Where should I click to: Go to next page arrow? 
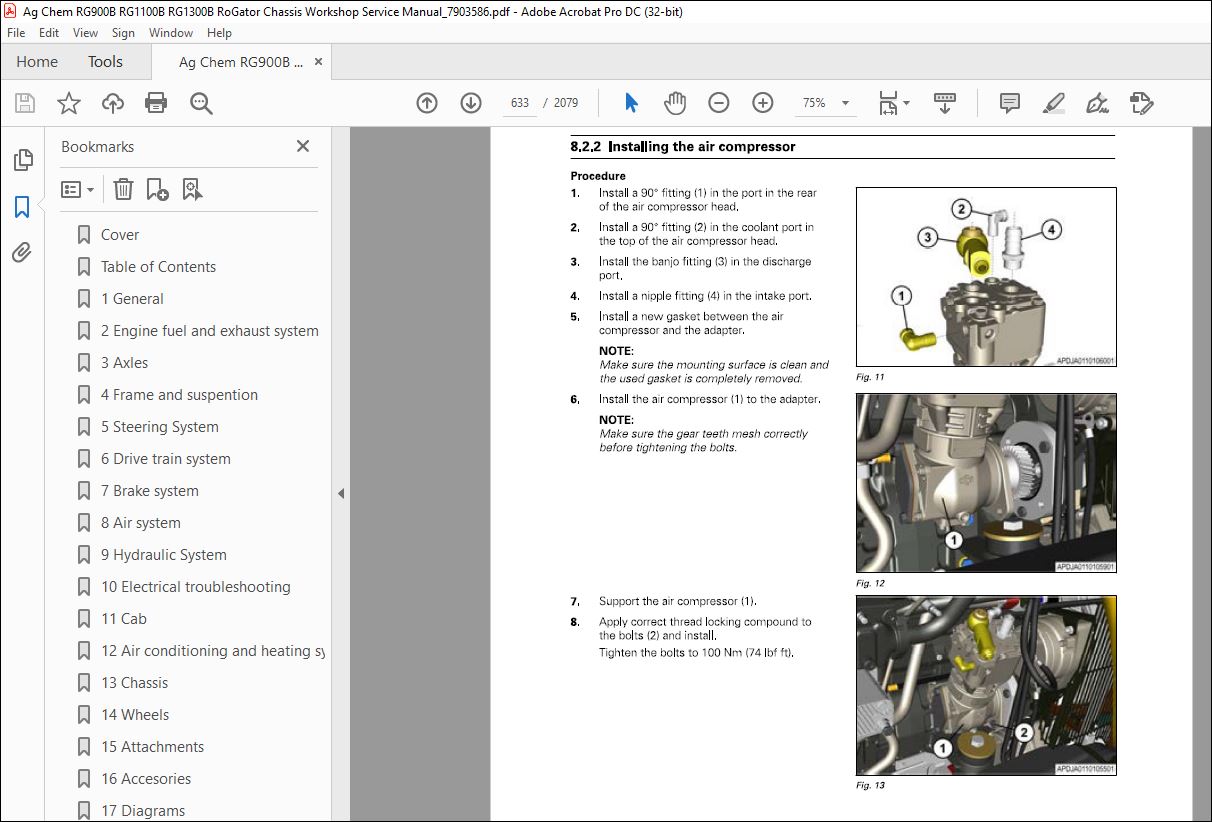tap(471, 103)
